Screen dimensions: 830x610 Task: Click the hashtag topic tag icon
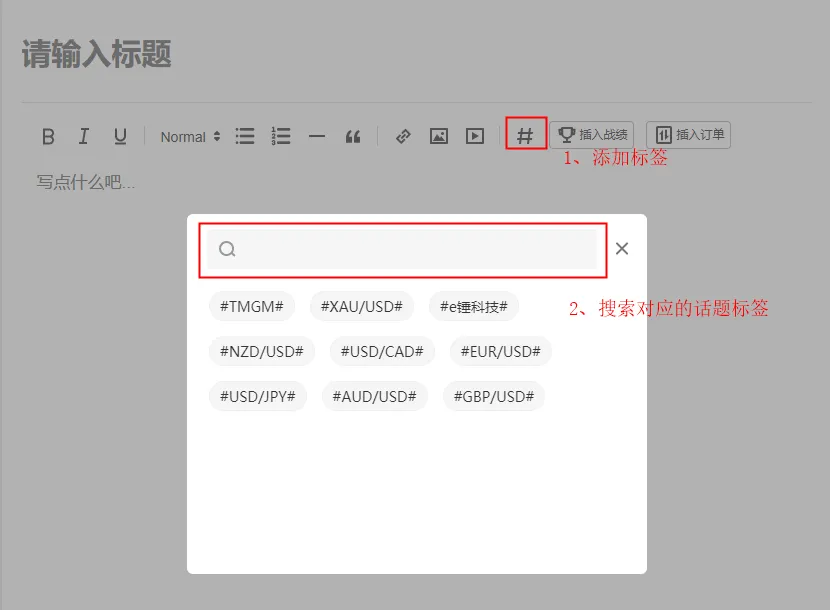pos(525,136)
